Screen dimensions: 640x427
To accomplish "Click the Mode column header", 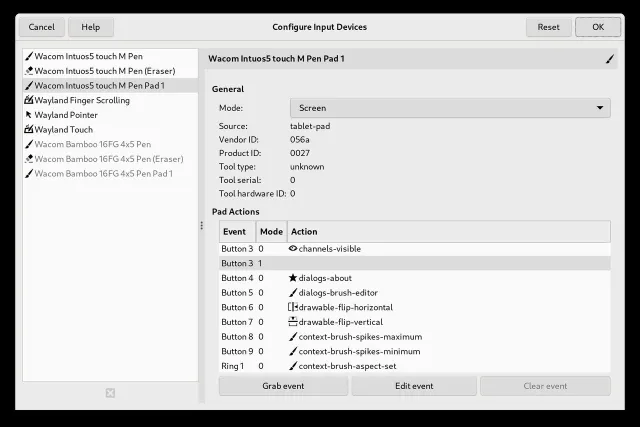I will pos(271,231).
